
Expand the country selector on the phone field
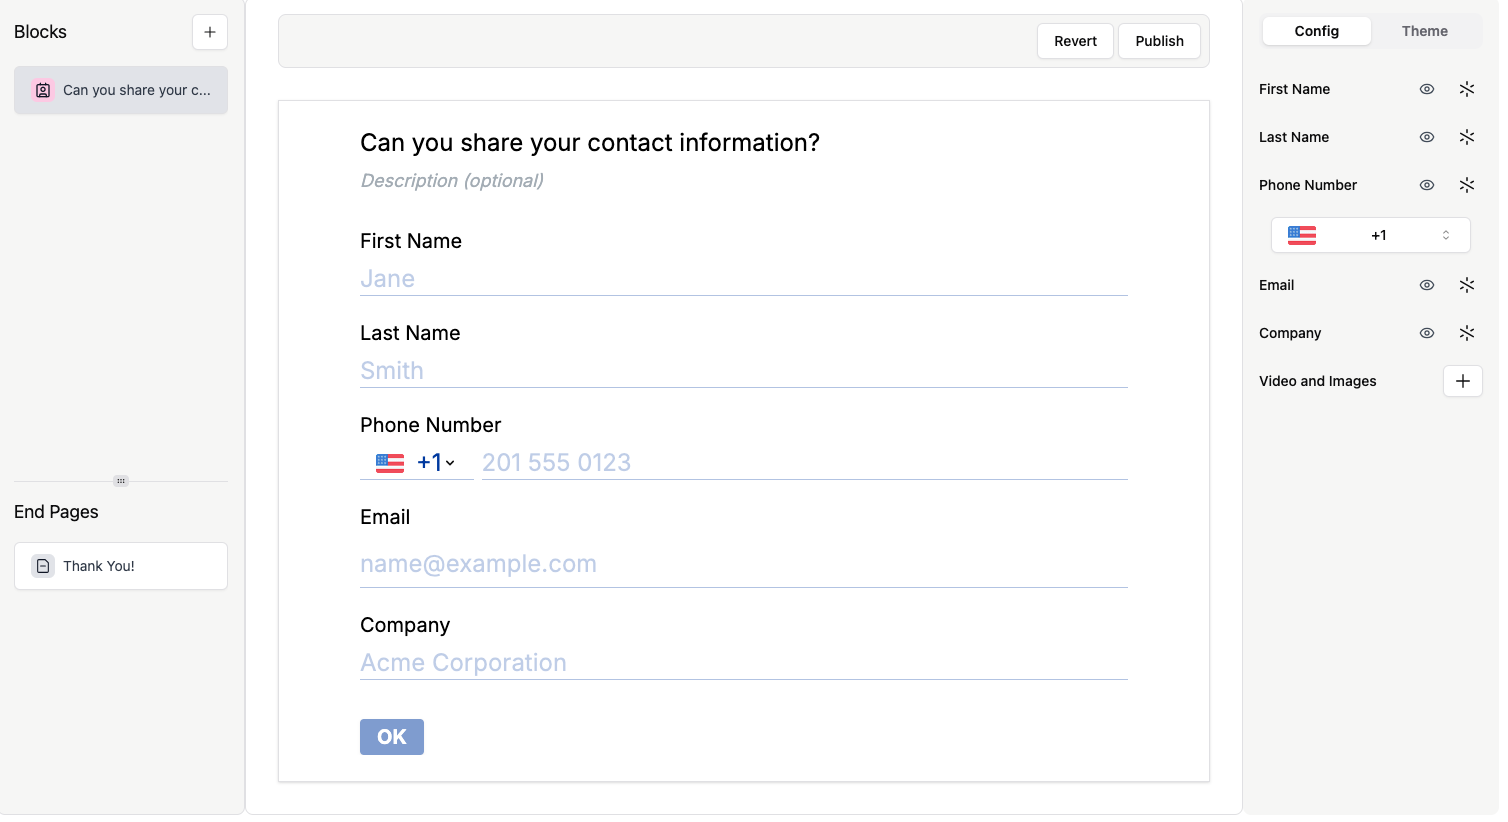417,462
